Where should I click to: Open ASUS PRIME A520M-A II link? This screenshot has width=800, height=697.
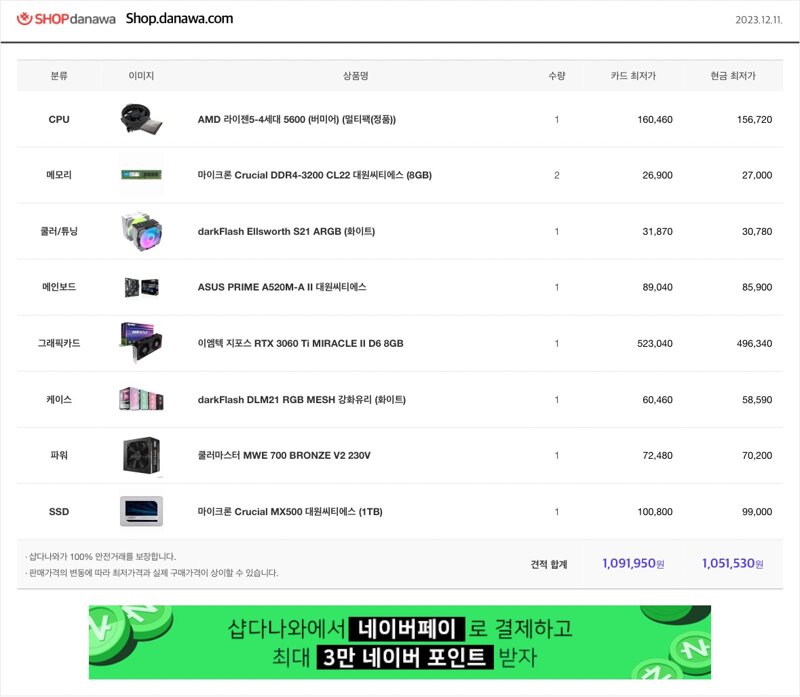(x=282, y=287)
